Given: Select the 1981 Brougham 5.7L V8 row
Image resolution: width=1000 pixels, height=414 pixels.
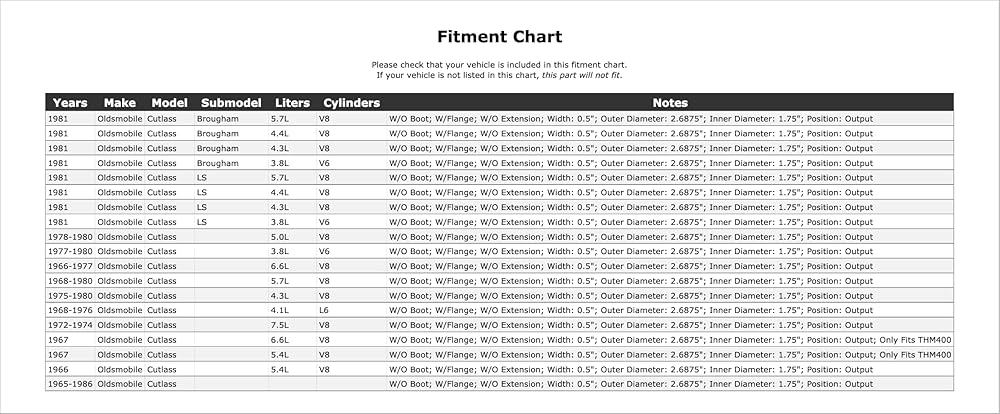Looking at the screenshot, I should [x=499, y=119].
